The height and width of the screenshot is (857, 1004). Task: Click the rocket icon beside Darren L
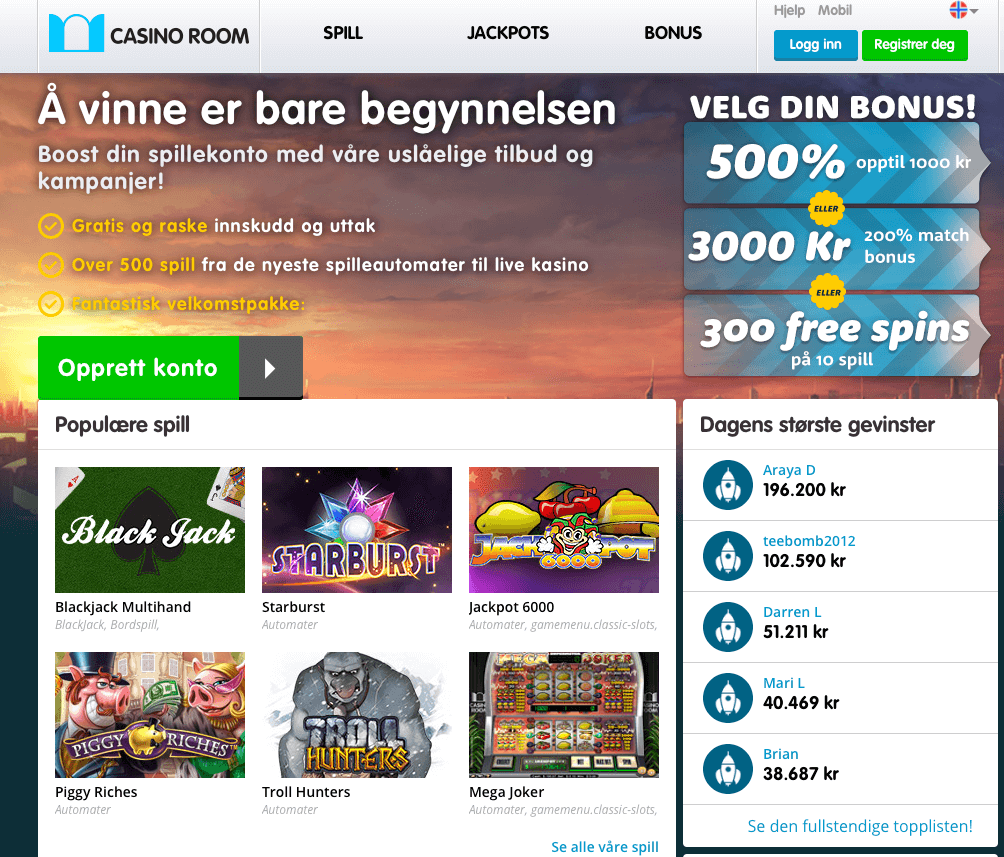coord(727,627)
